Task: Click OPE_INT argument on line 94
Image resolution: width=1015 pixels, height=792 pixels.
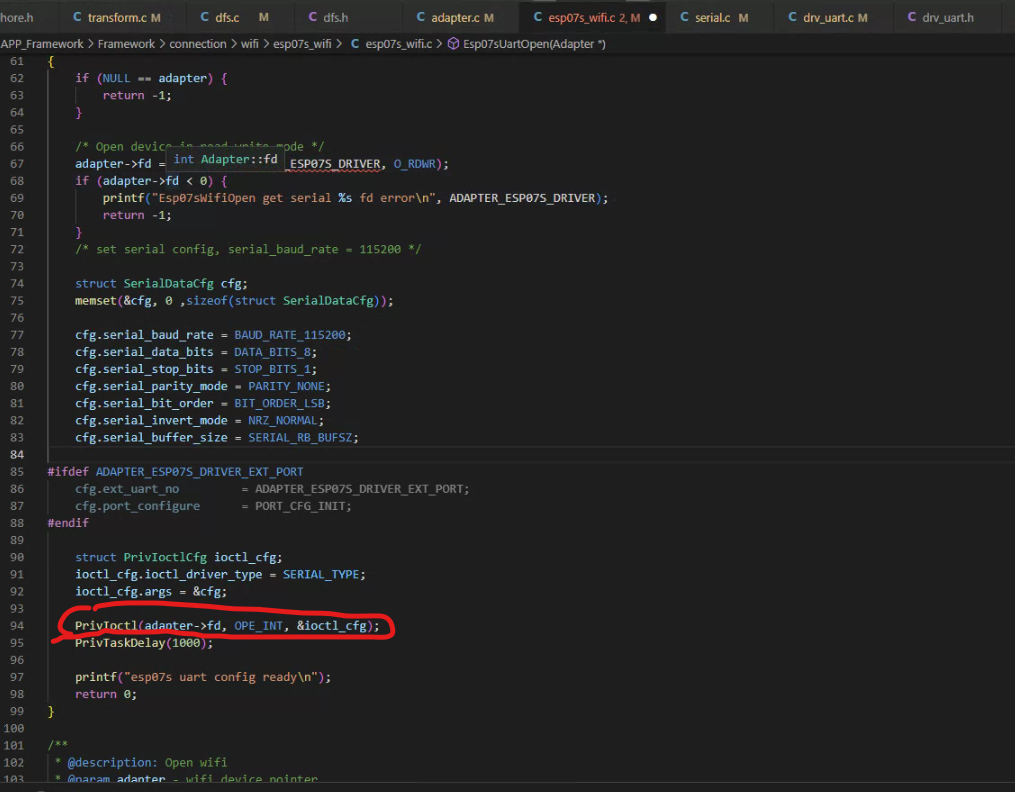Action: [x=258, y=626]
